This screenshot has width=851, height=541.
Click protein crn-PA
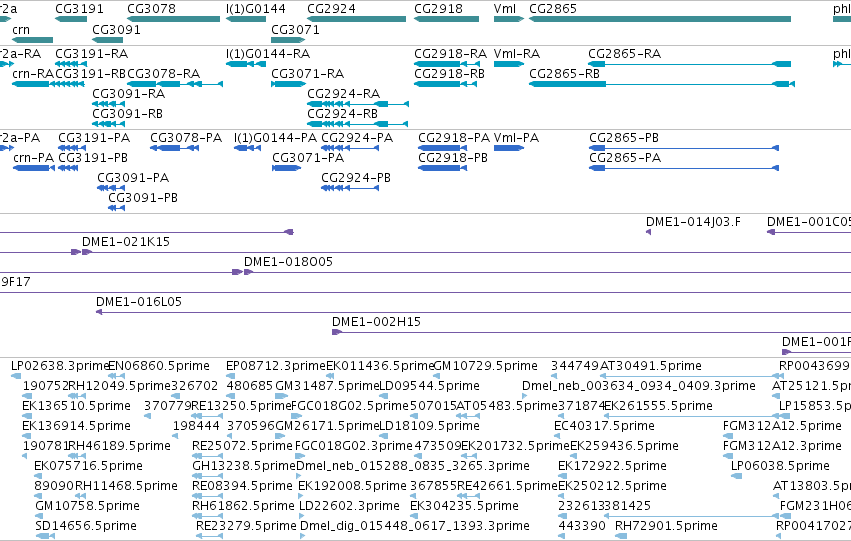click(34, 158)
